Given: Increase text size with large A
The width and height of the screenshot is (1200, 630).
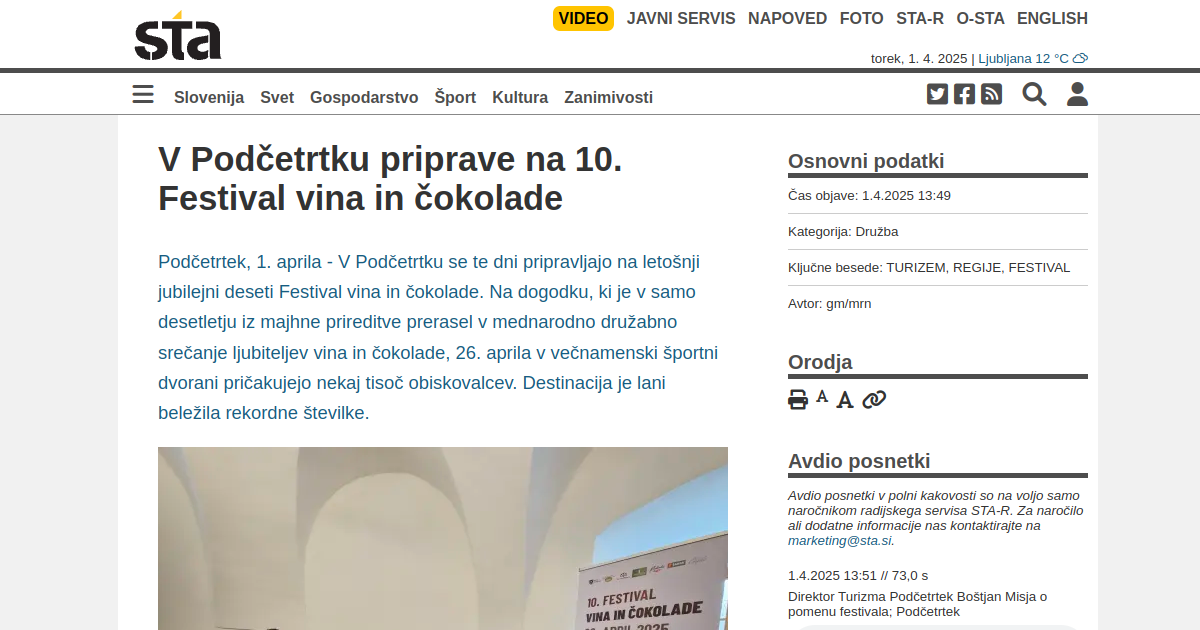Looking at the screenshot, I should pyautogui.click(x=845, y=400).
